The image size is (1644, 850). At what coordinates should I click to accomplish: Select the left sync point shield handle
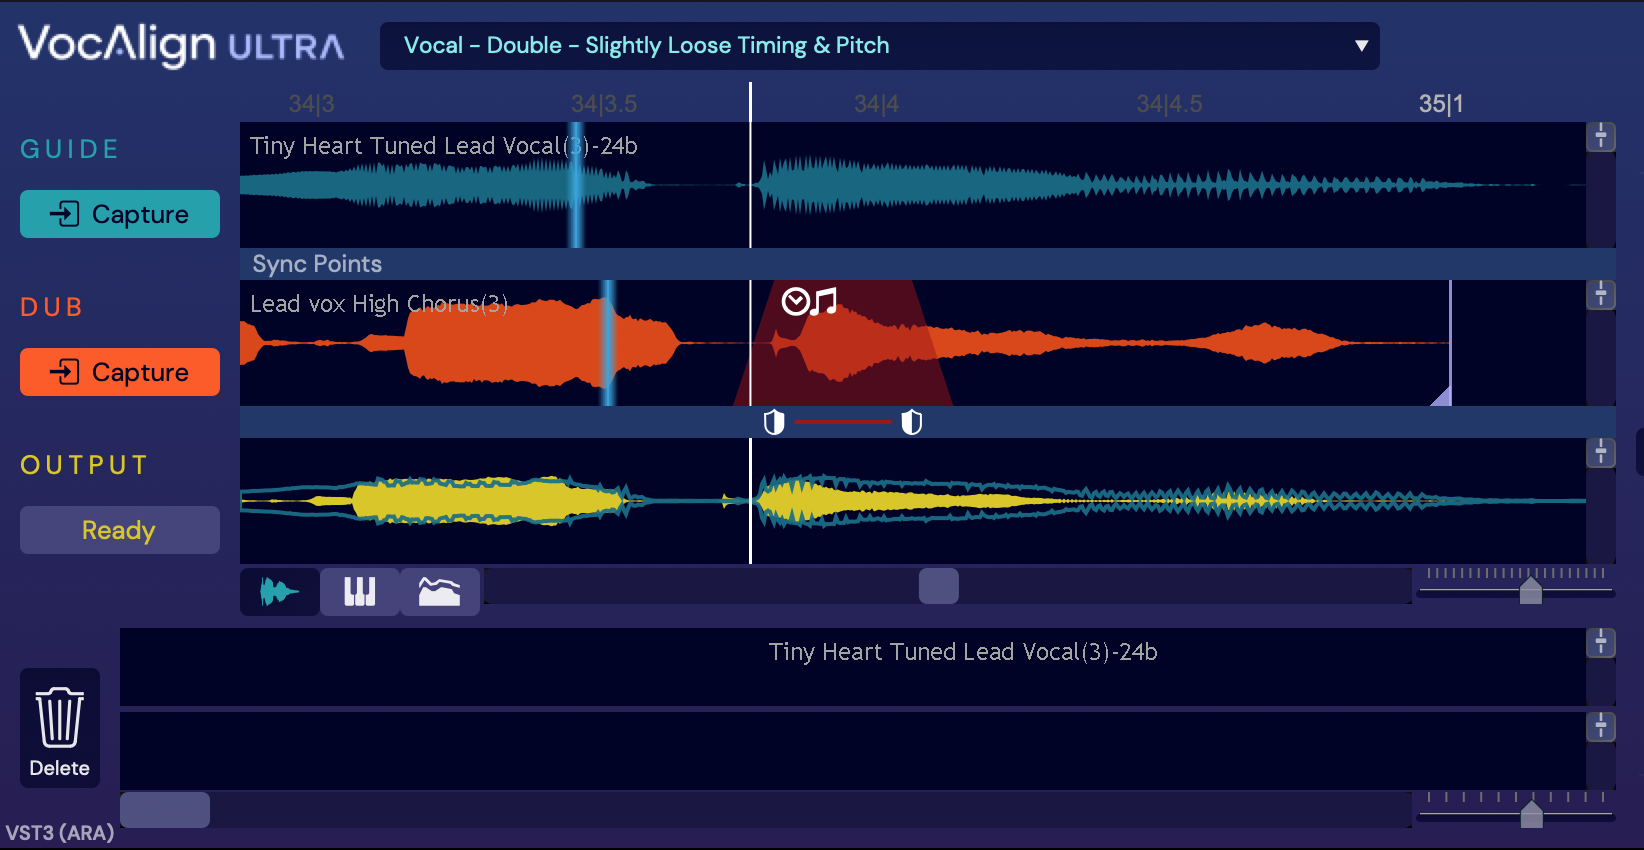point(774,423)
